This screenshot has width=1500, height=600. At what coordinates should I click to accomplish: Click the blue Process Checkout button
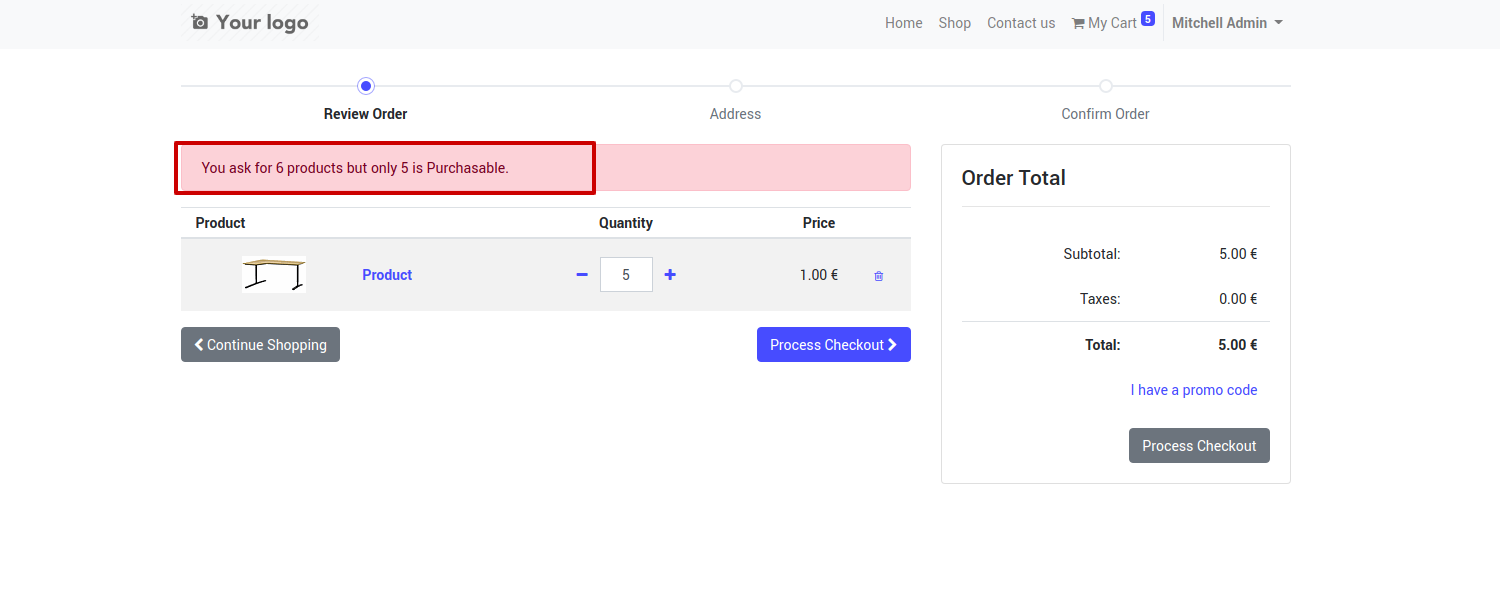tap(834, 345)
